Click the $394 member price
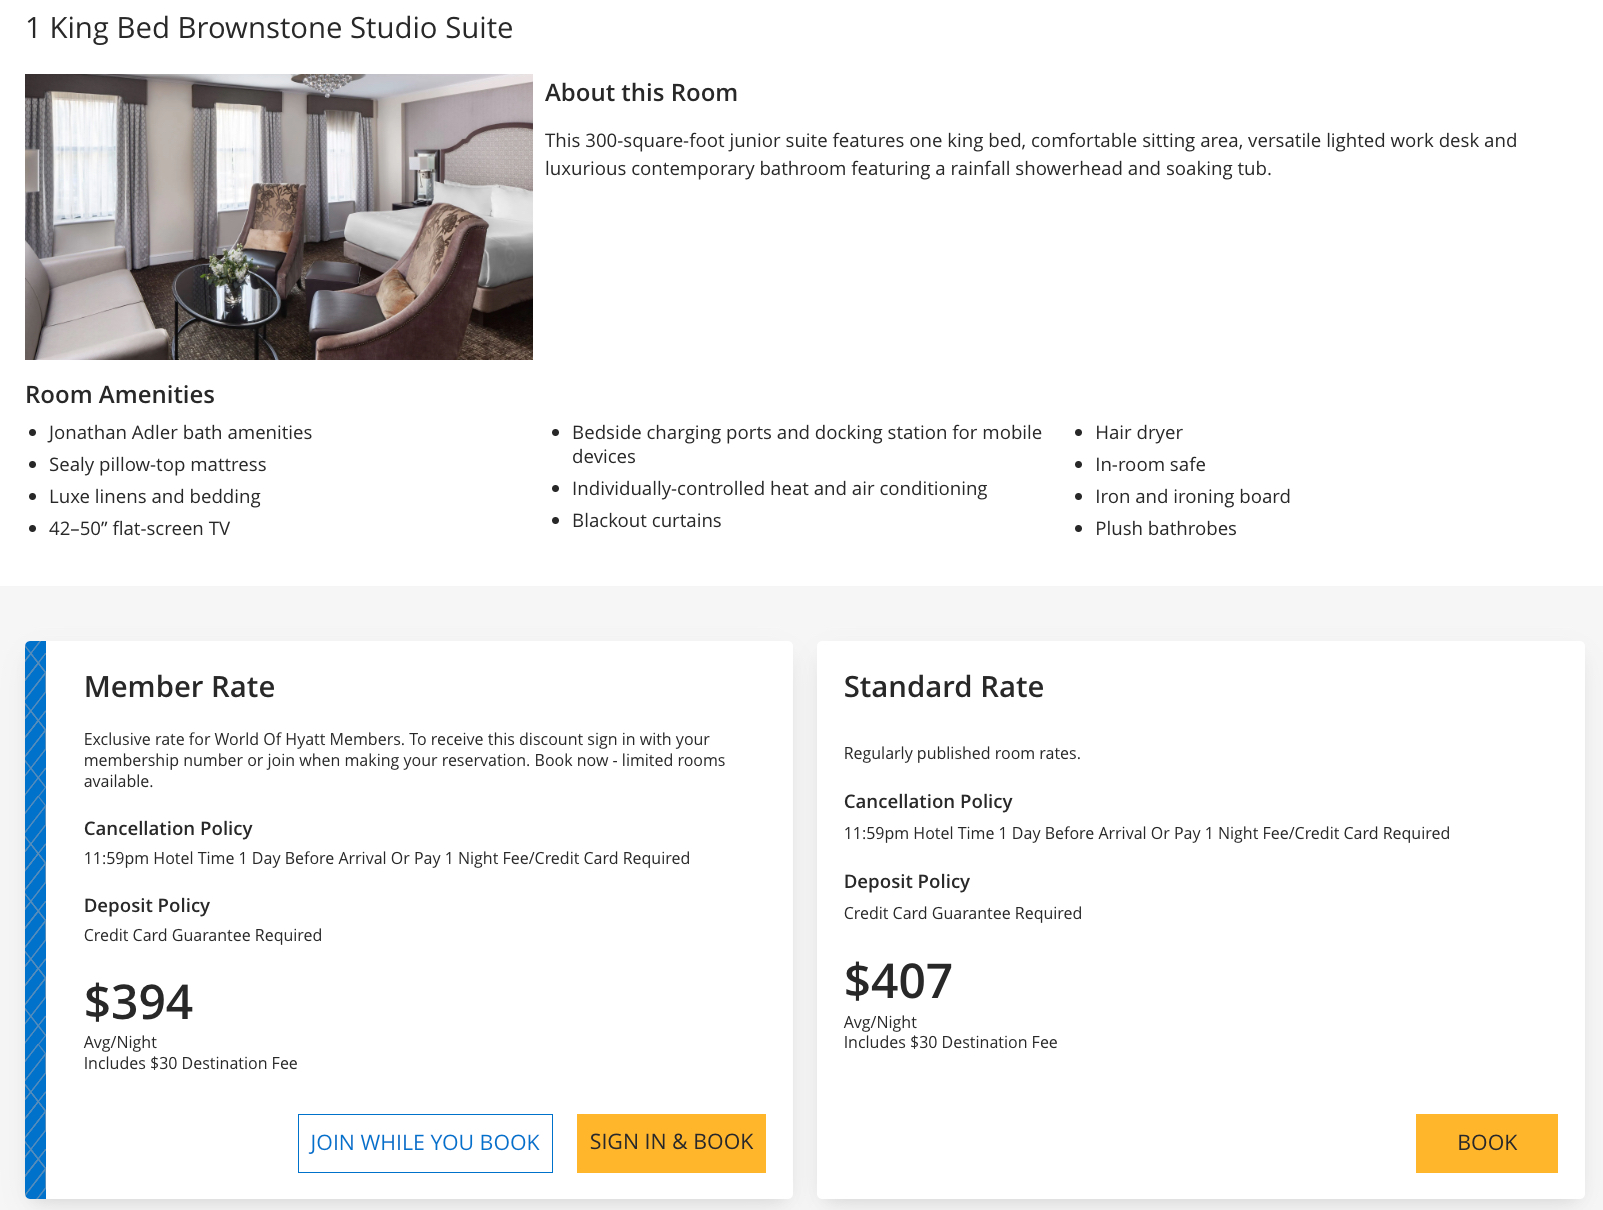Screen dimensions: 1603x1210 [138, 1002]
